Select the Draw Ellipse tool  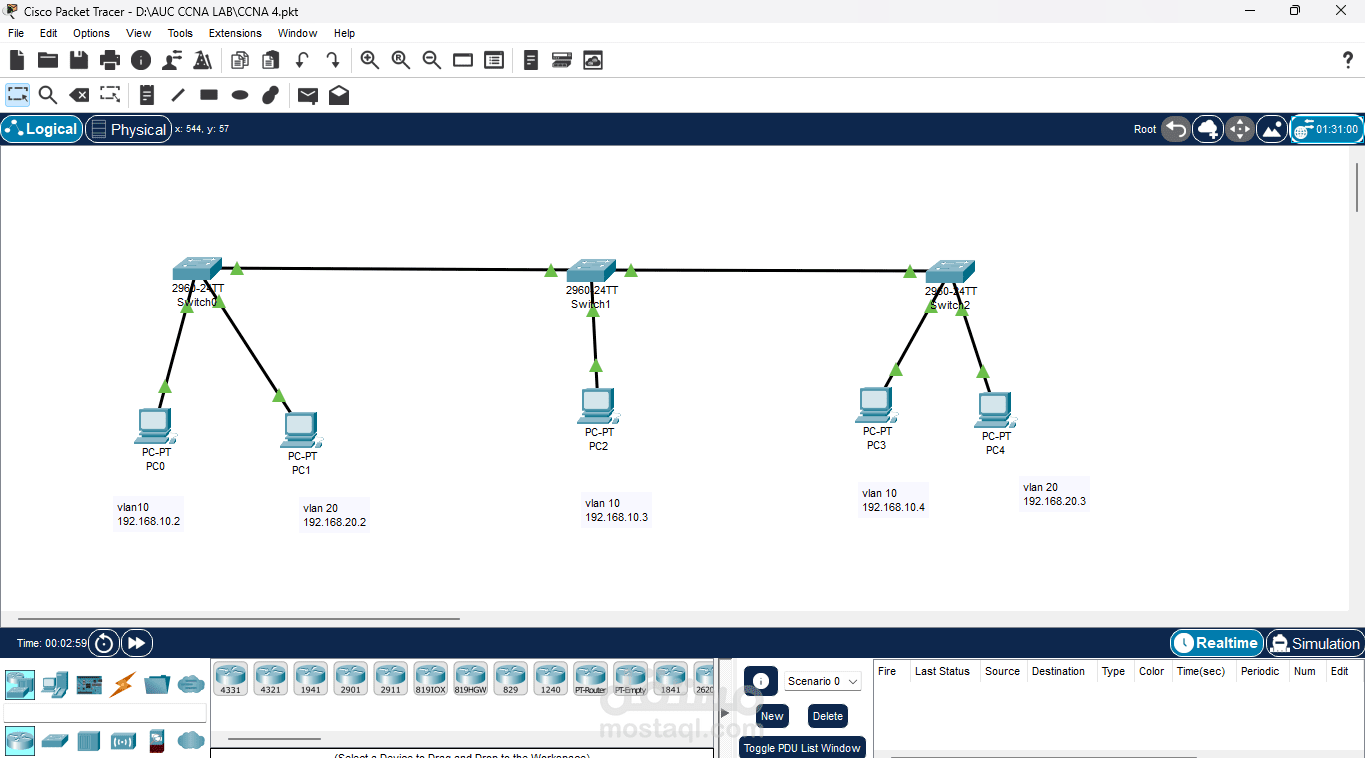click(240, 95)
